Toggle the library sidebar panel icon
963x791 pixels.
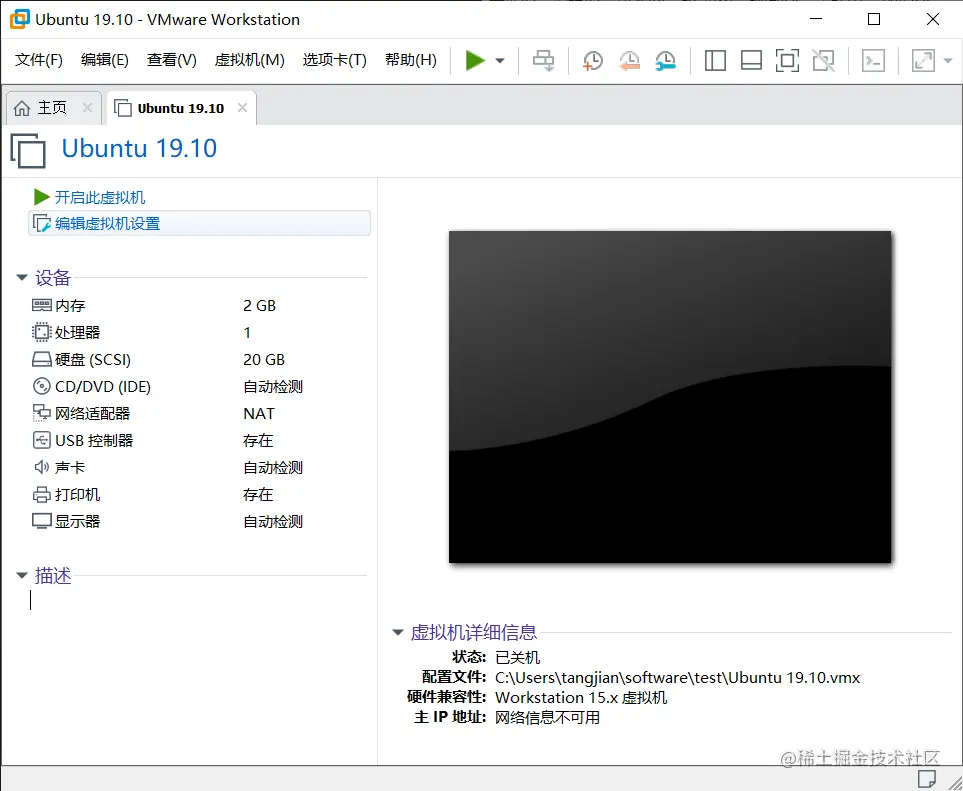click(715, 60)
